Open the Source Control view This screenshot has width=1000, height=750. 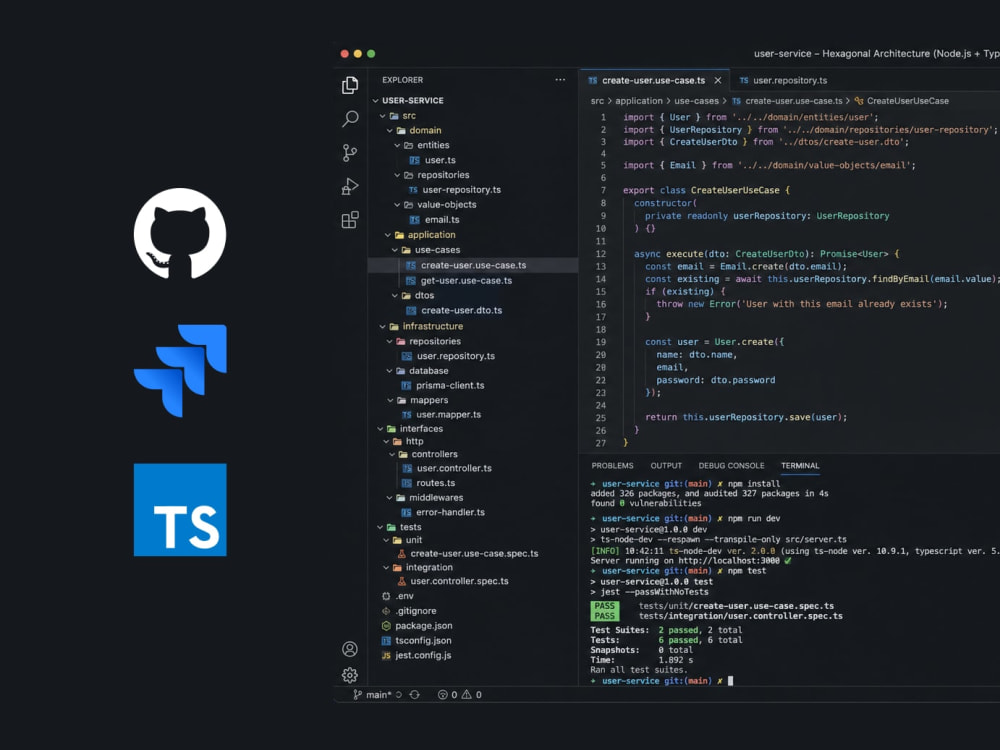point(349,152)
